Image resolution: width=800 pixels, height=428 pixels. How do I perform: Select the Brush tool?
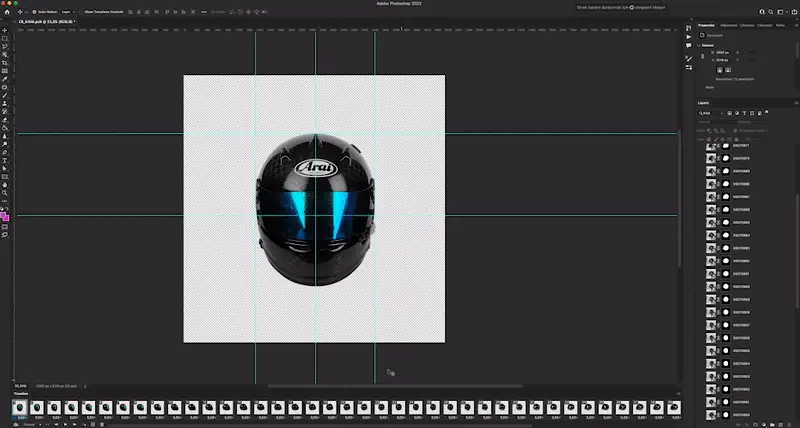(5, 95)
